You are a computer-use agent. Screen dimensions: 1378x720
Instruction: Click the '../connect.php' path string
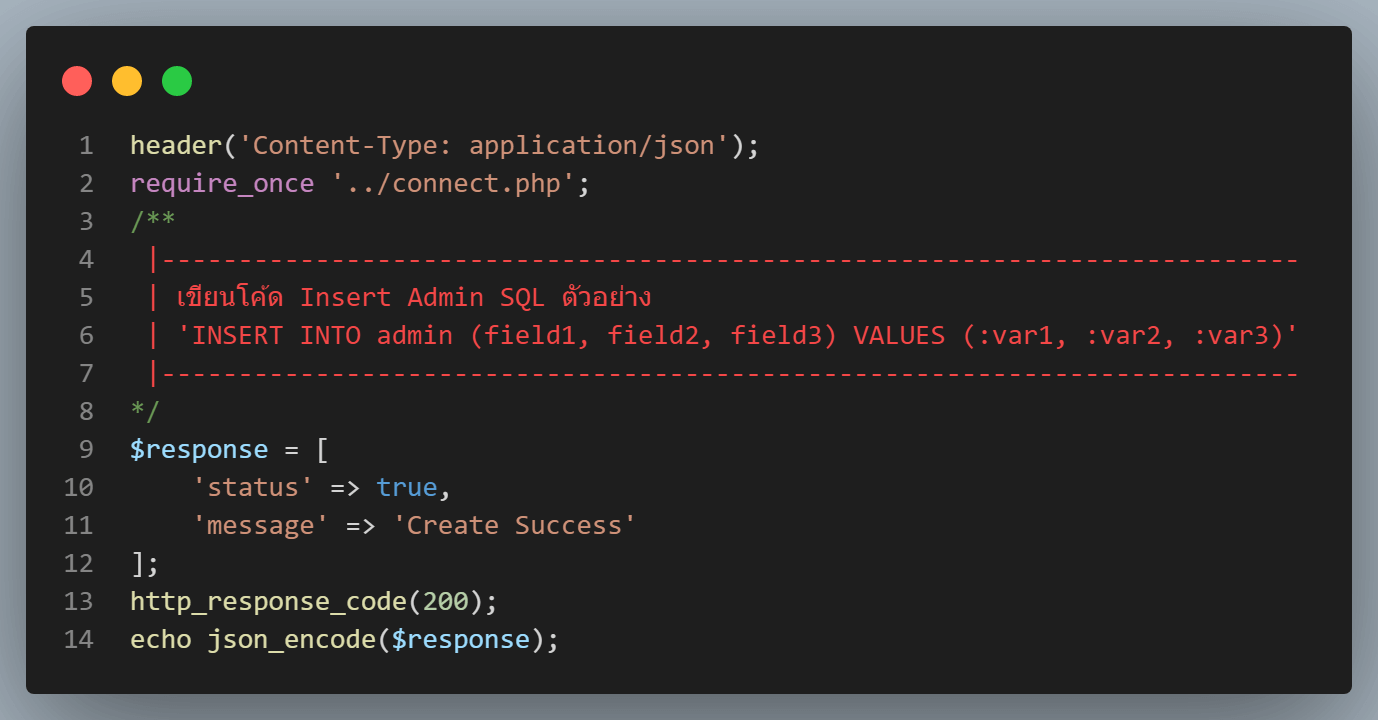coord(453,184)
